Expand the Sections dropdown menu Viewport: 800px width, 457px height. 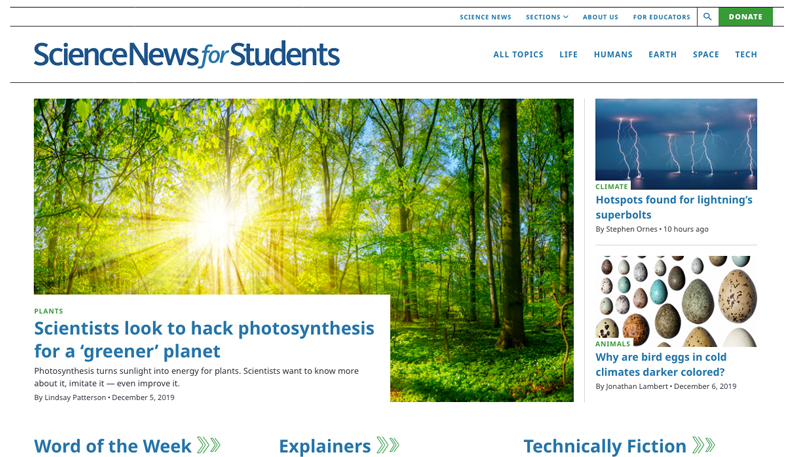coord(547,17)
